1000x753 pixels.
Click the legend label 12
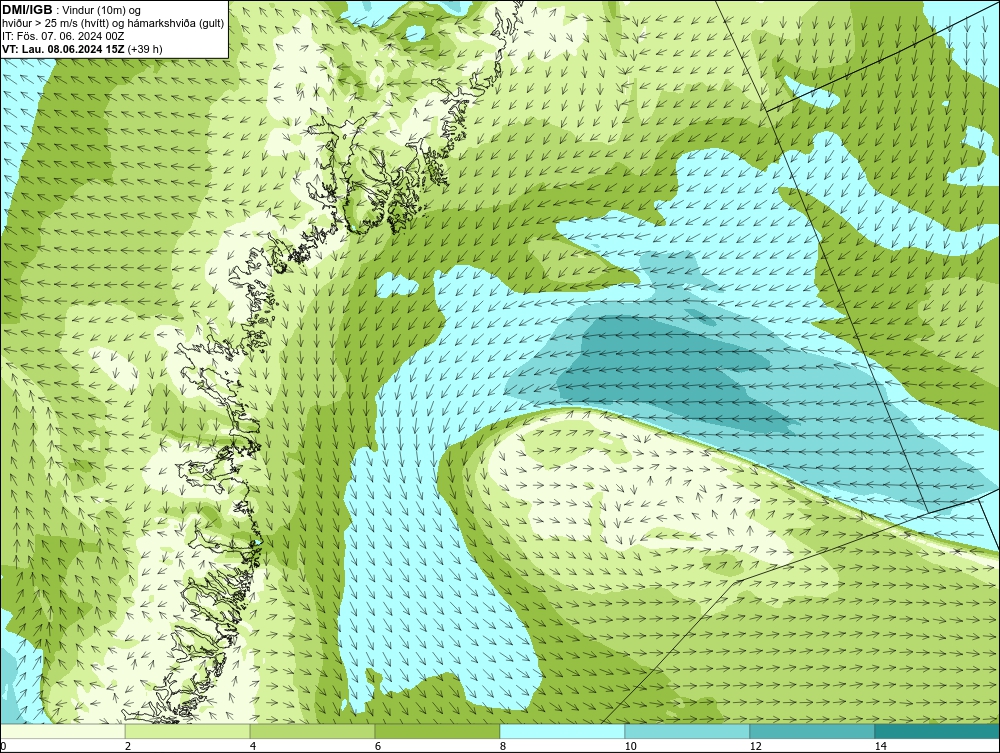(755, 747)
